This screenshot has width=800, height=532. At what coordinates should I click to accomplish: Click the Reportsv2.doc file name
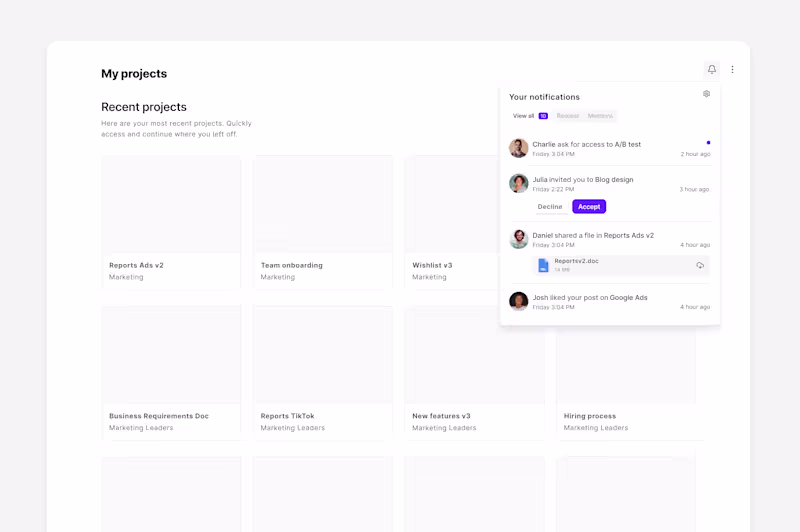(x=577, y=261)
